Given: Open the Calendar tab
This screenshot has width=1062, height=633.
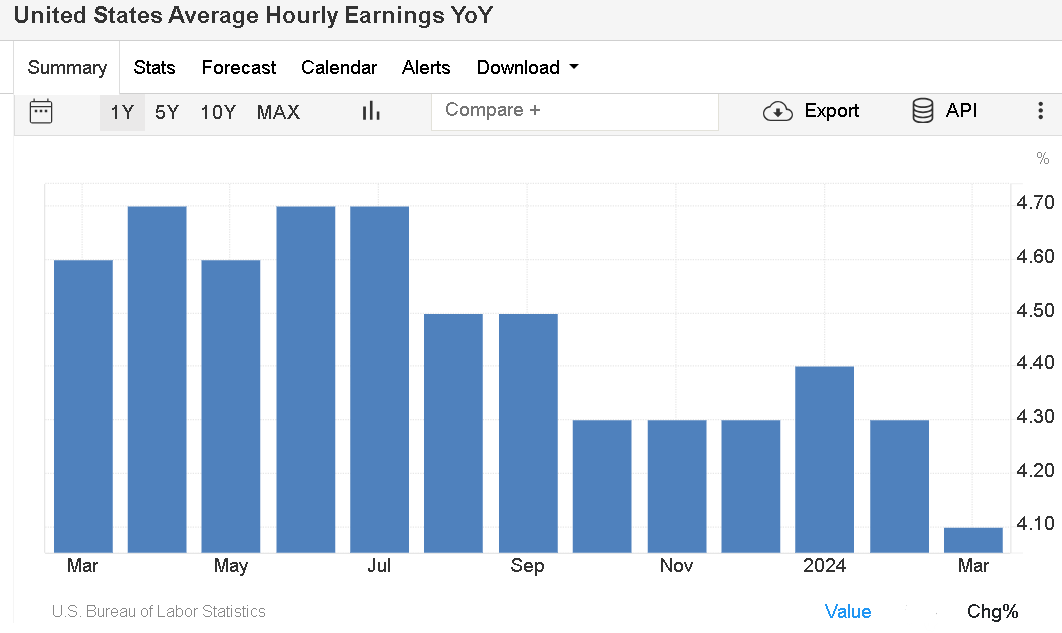Looking at the screenshot, I should tap(339, 68).
